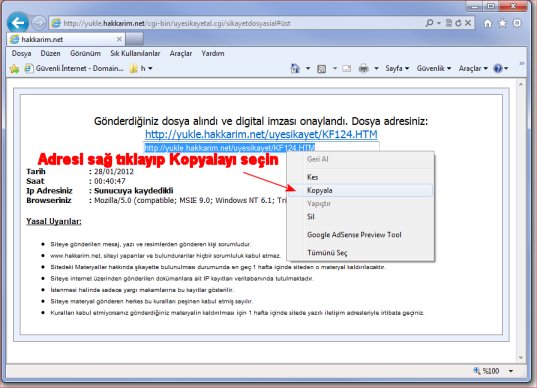Open a new blank tab
This screenshot has height=388, width=537.
(x=134, y=39)
